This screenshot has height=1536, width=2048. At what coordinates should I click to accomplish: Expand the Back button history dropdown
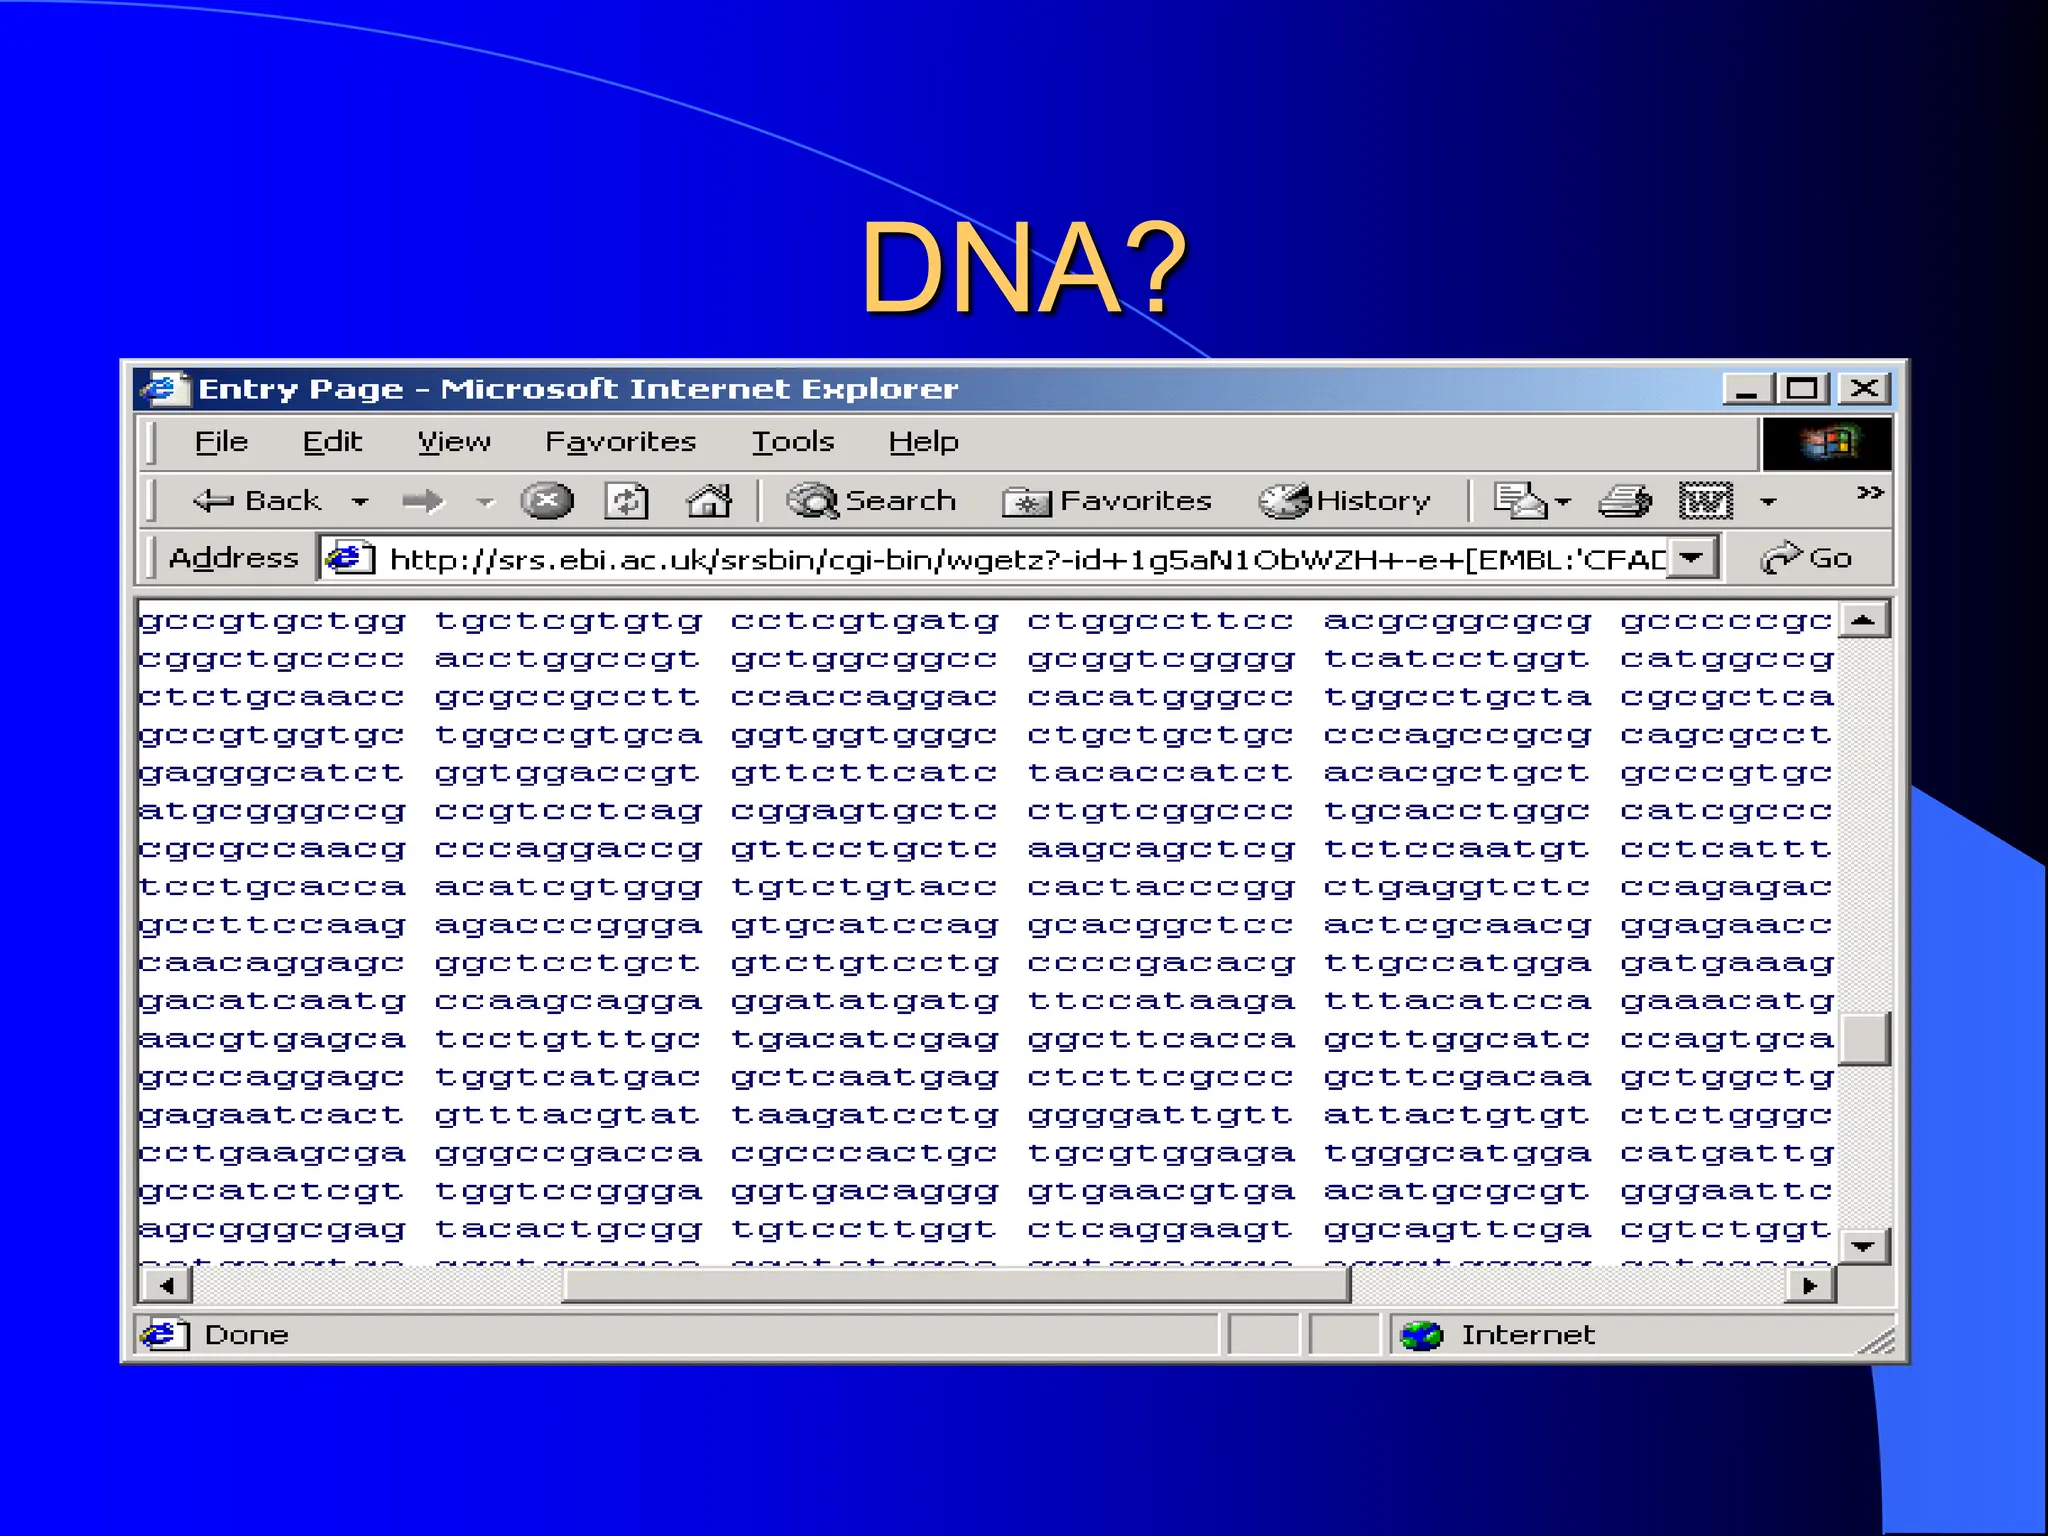pyautogui.click(x=360, y=501)
